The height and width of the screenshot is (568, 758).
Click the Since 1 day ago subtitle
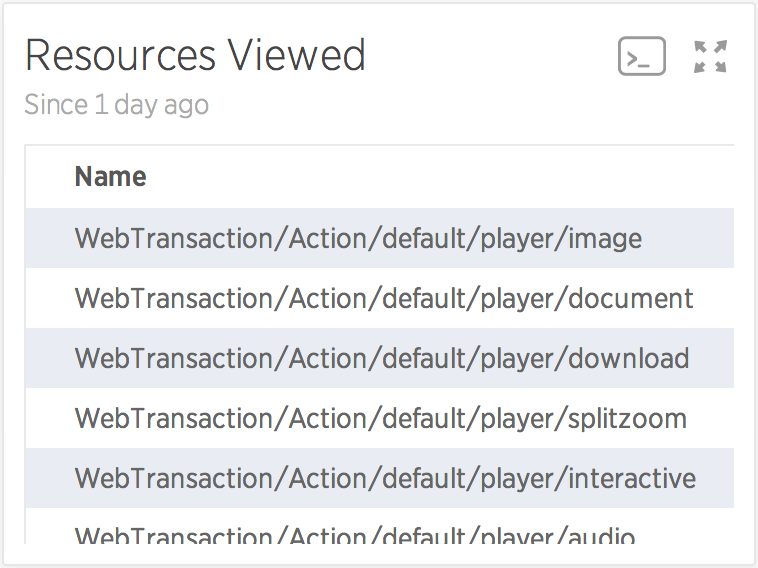[x=117, y=105]
